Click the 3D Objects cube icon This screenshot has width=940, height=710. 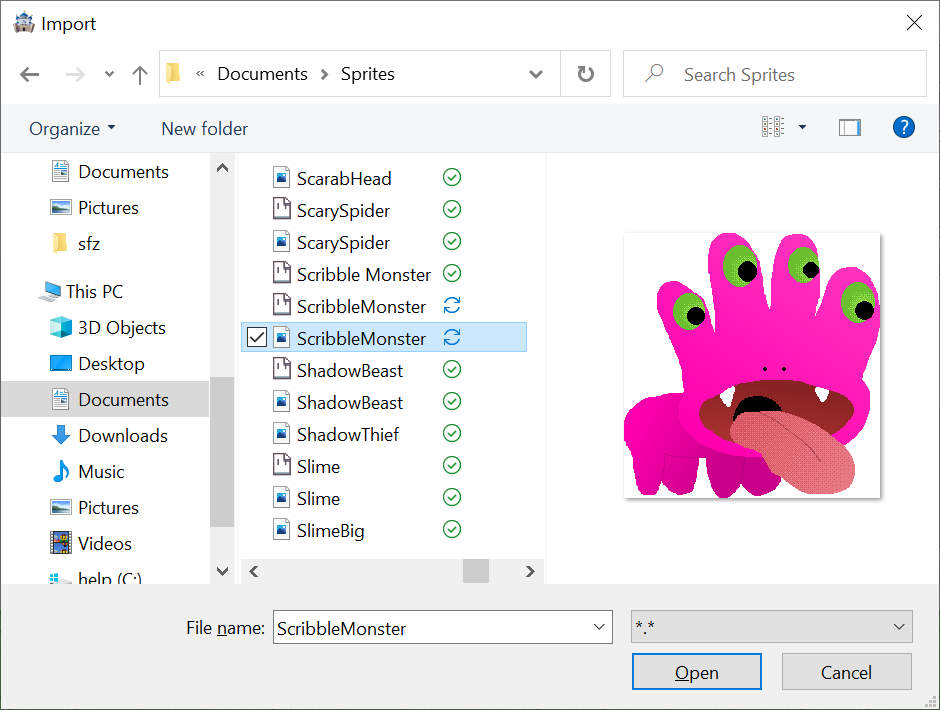[61, 327]
